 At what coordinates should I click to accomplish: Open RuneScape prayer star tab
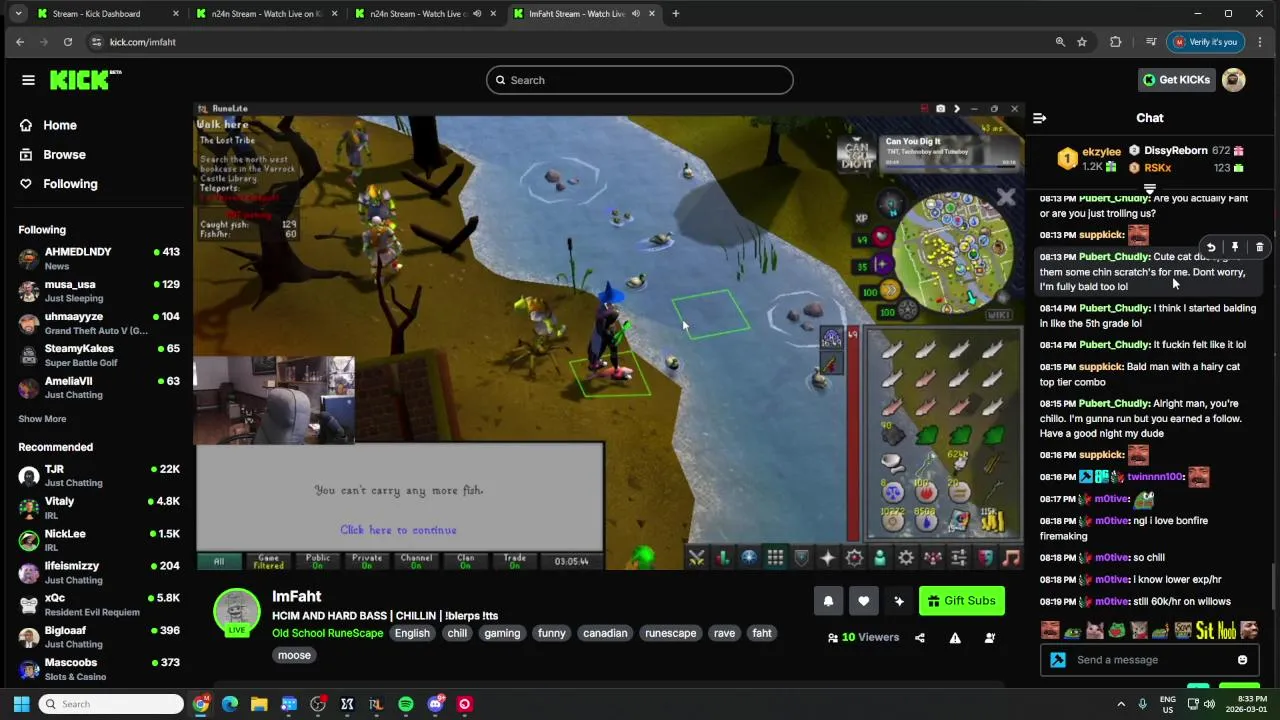coord(827,558)
